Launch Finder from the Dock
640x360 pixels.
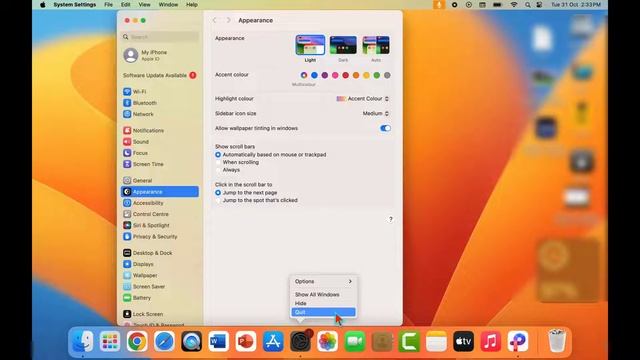click(82, 341)
